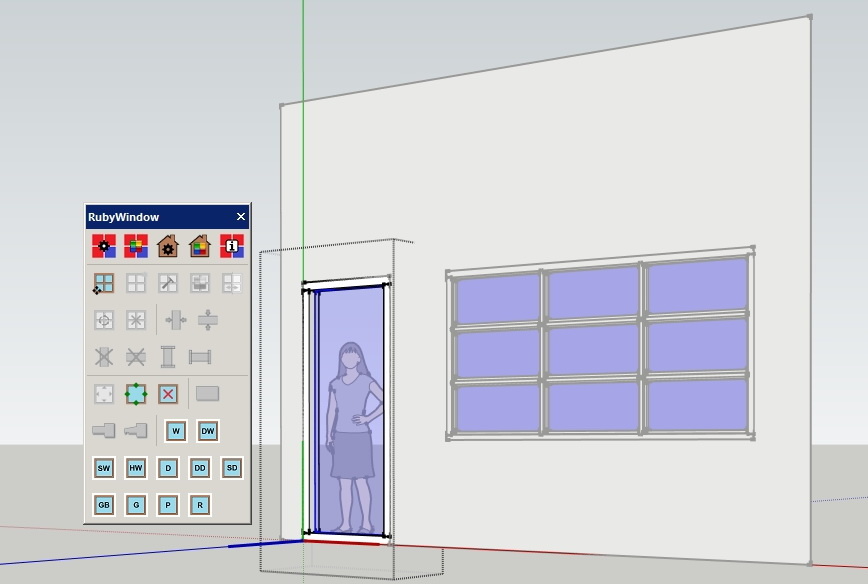The width and height of the screenshot is (868, 584).
Task: Pick the P preset button
Action: [x=168, y=505]
